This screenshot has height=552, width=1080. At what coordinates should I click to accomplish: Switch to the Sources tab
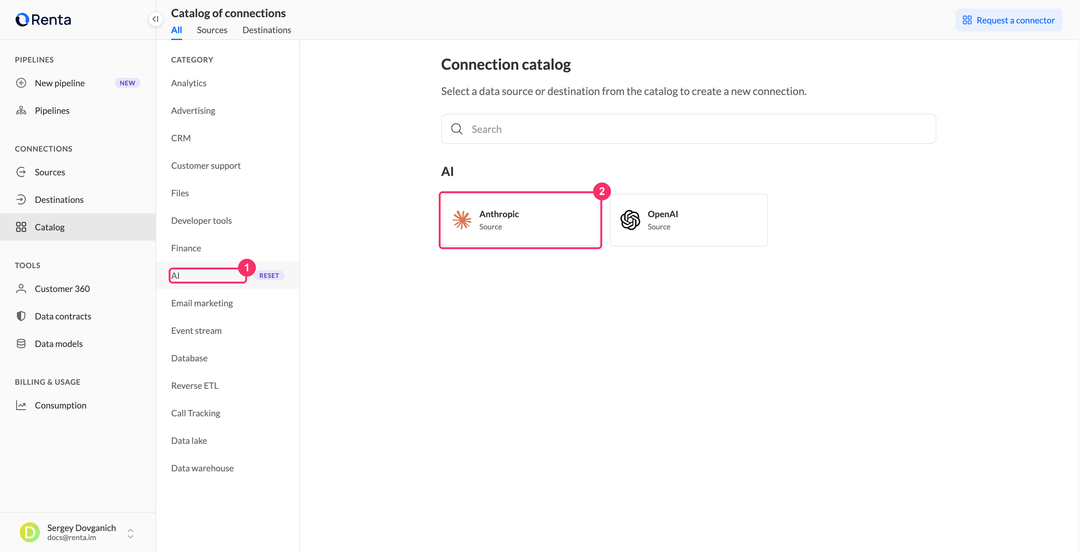click(212, 30)
